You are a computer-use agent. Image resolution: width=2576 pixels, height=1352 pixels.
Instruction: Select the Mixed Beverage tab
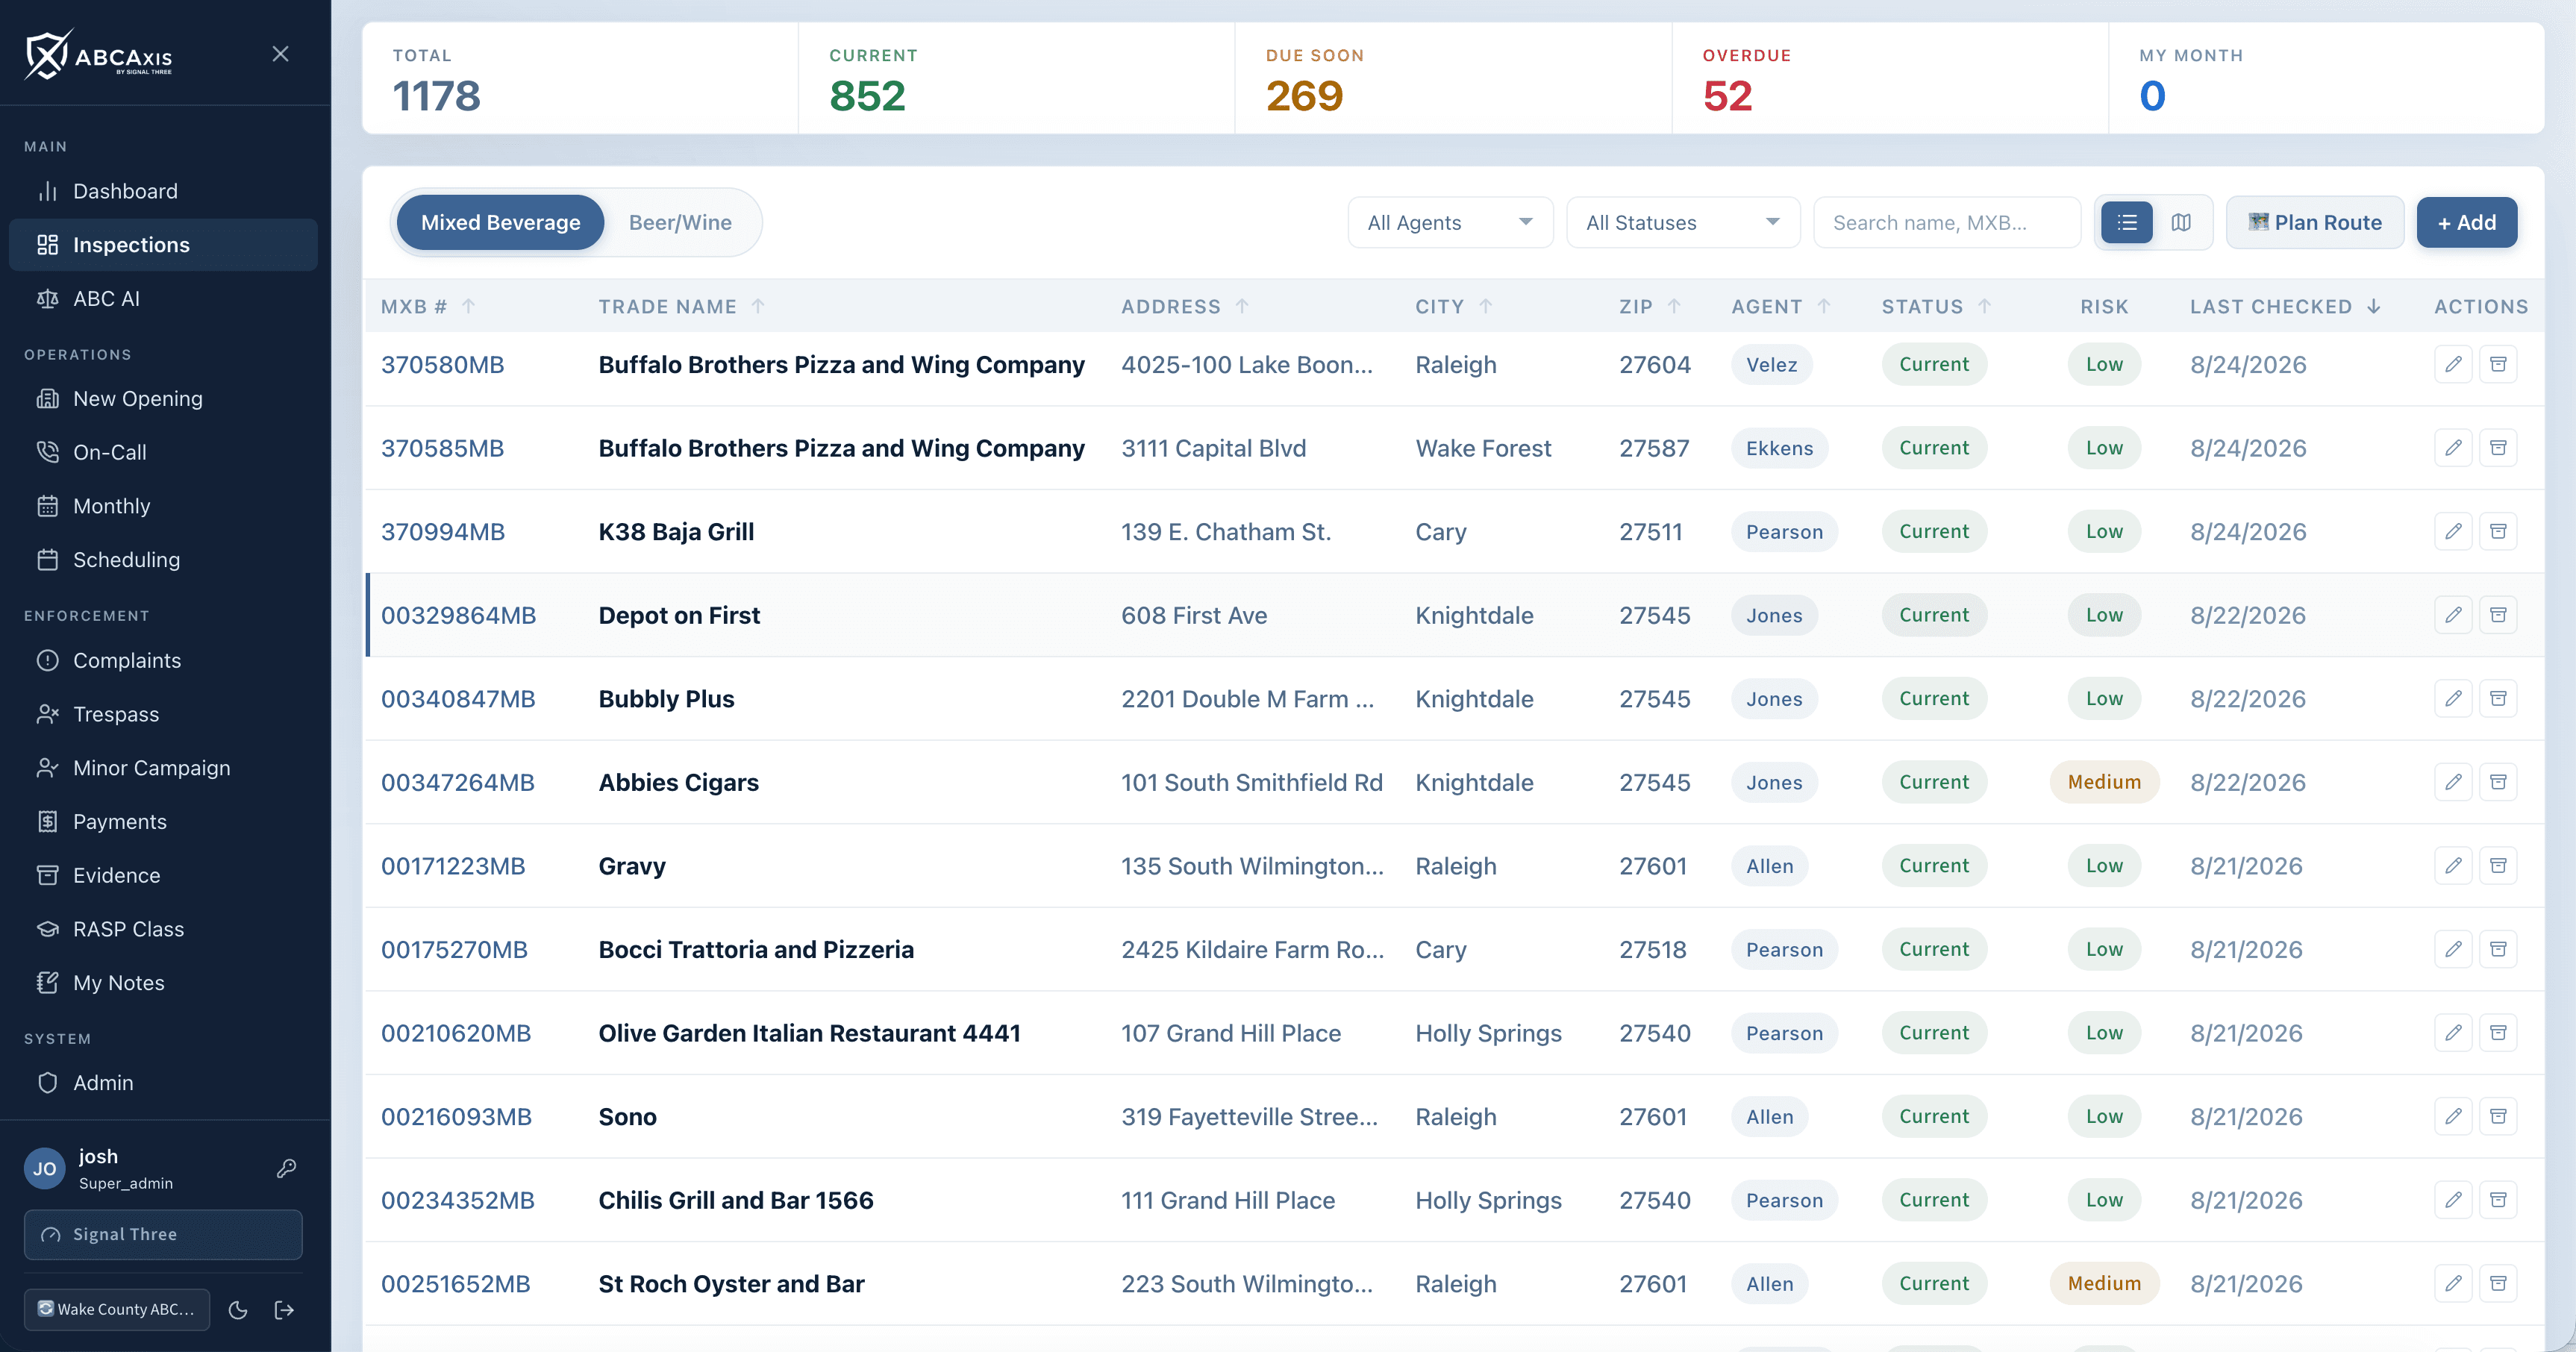tap(500, 222)
